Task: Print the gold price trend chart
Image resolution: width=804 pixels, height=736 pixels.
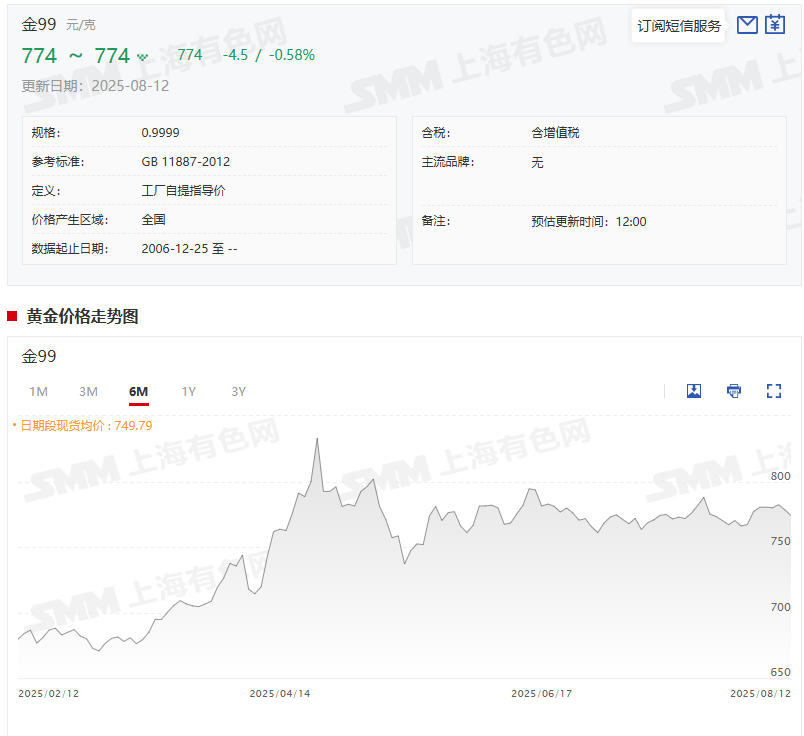Action: (734, 391)
